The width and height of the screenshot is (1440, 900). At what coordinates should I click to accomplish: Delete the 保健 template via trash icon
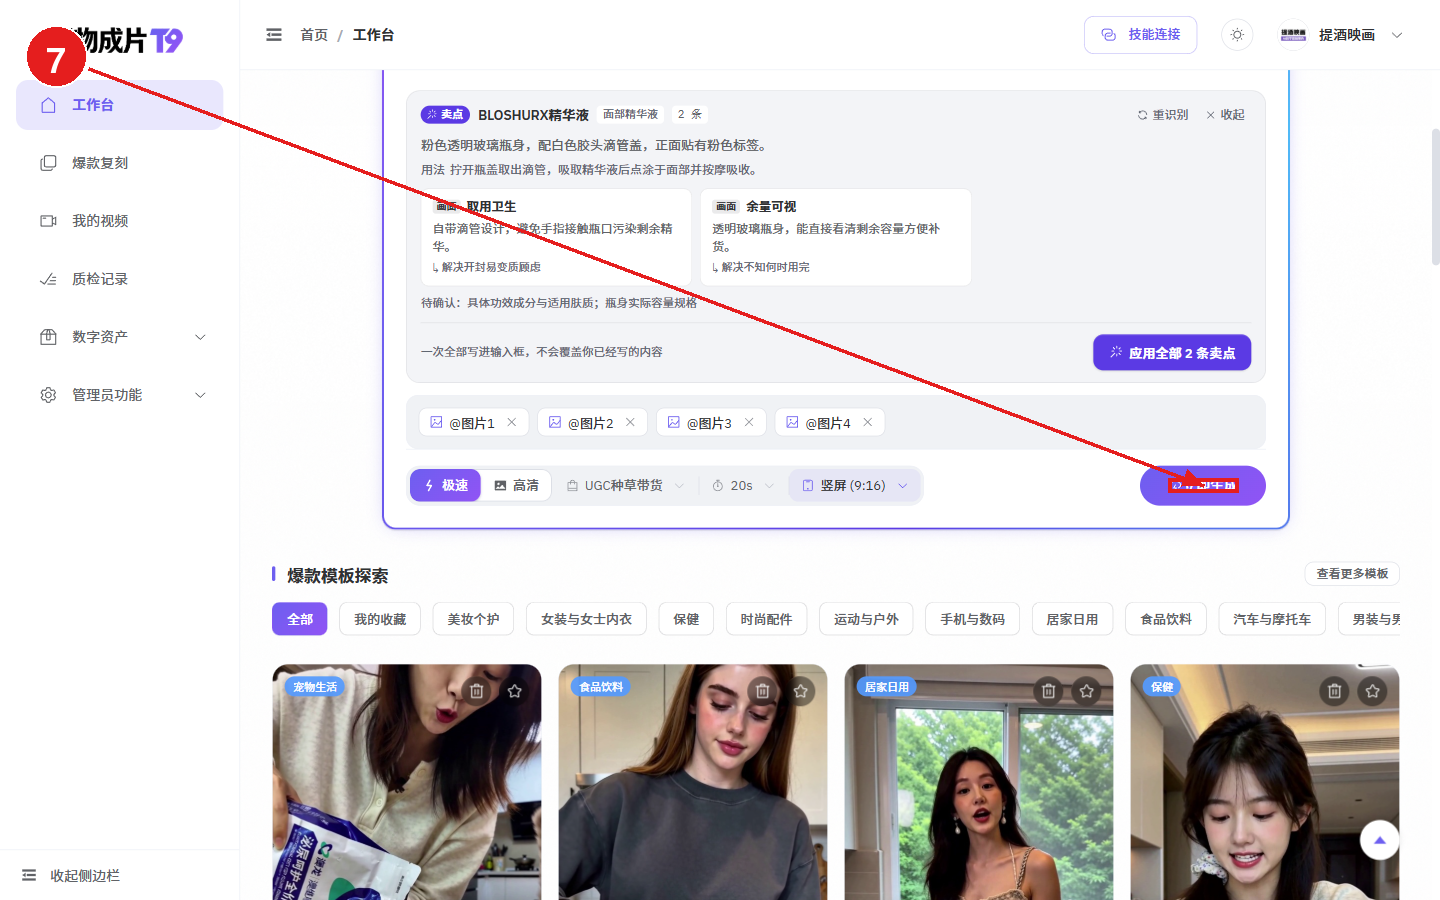point(1335,691)
